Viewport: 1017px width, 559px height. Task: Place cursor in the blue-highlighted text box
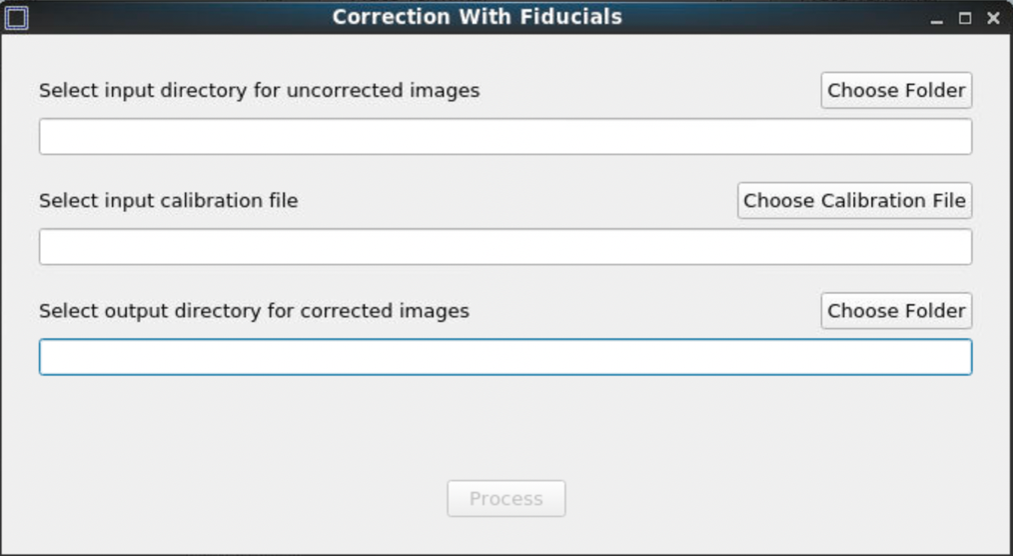pyautogui.click(x=505, y=357)
